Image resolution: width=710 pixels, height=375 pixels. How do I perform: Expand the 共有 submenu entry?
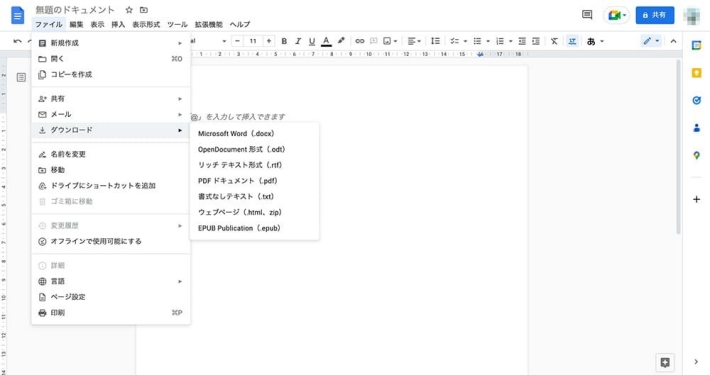(x=111, y=99)
